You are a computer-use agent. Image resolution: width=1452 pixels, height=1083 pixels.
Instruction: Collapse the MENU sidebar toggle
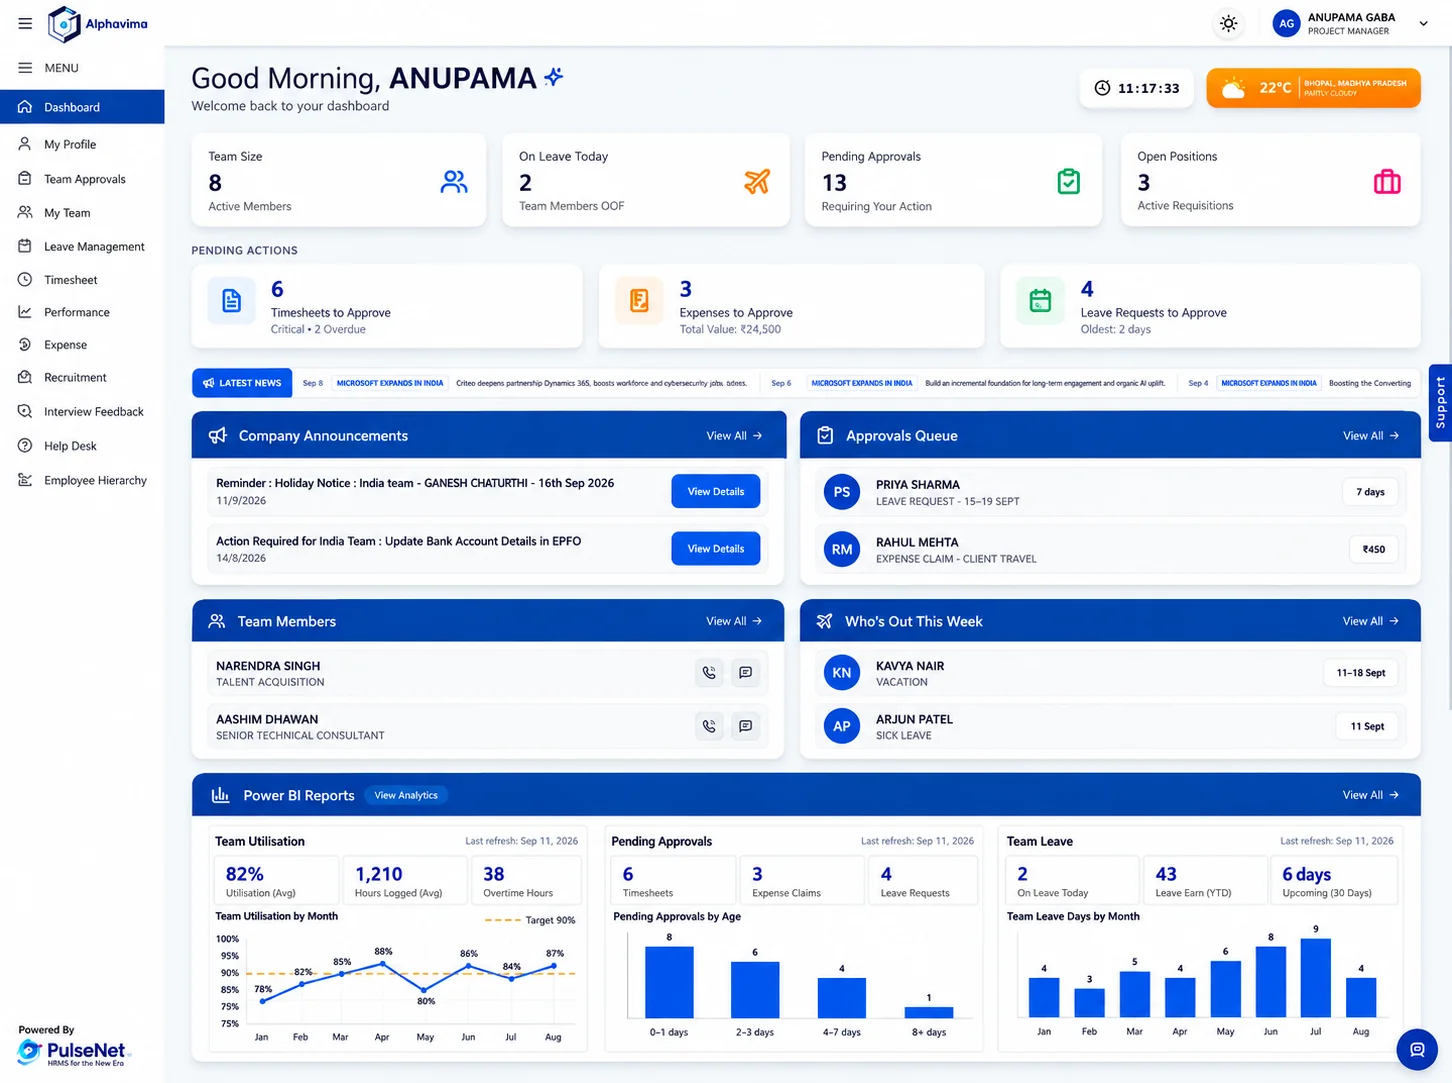click(x=25, y=68)
